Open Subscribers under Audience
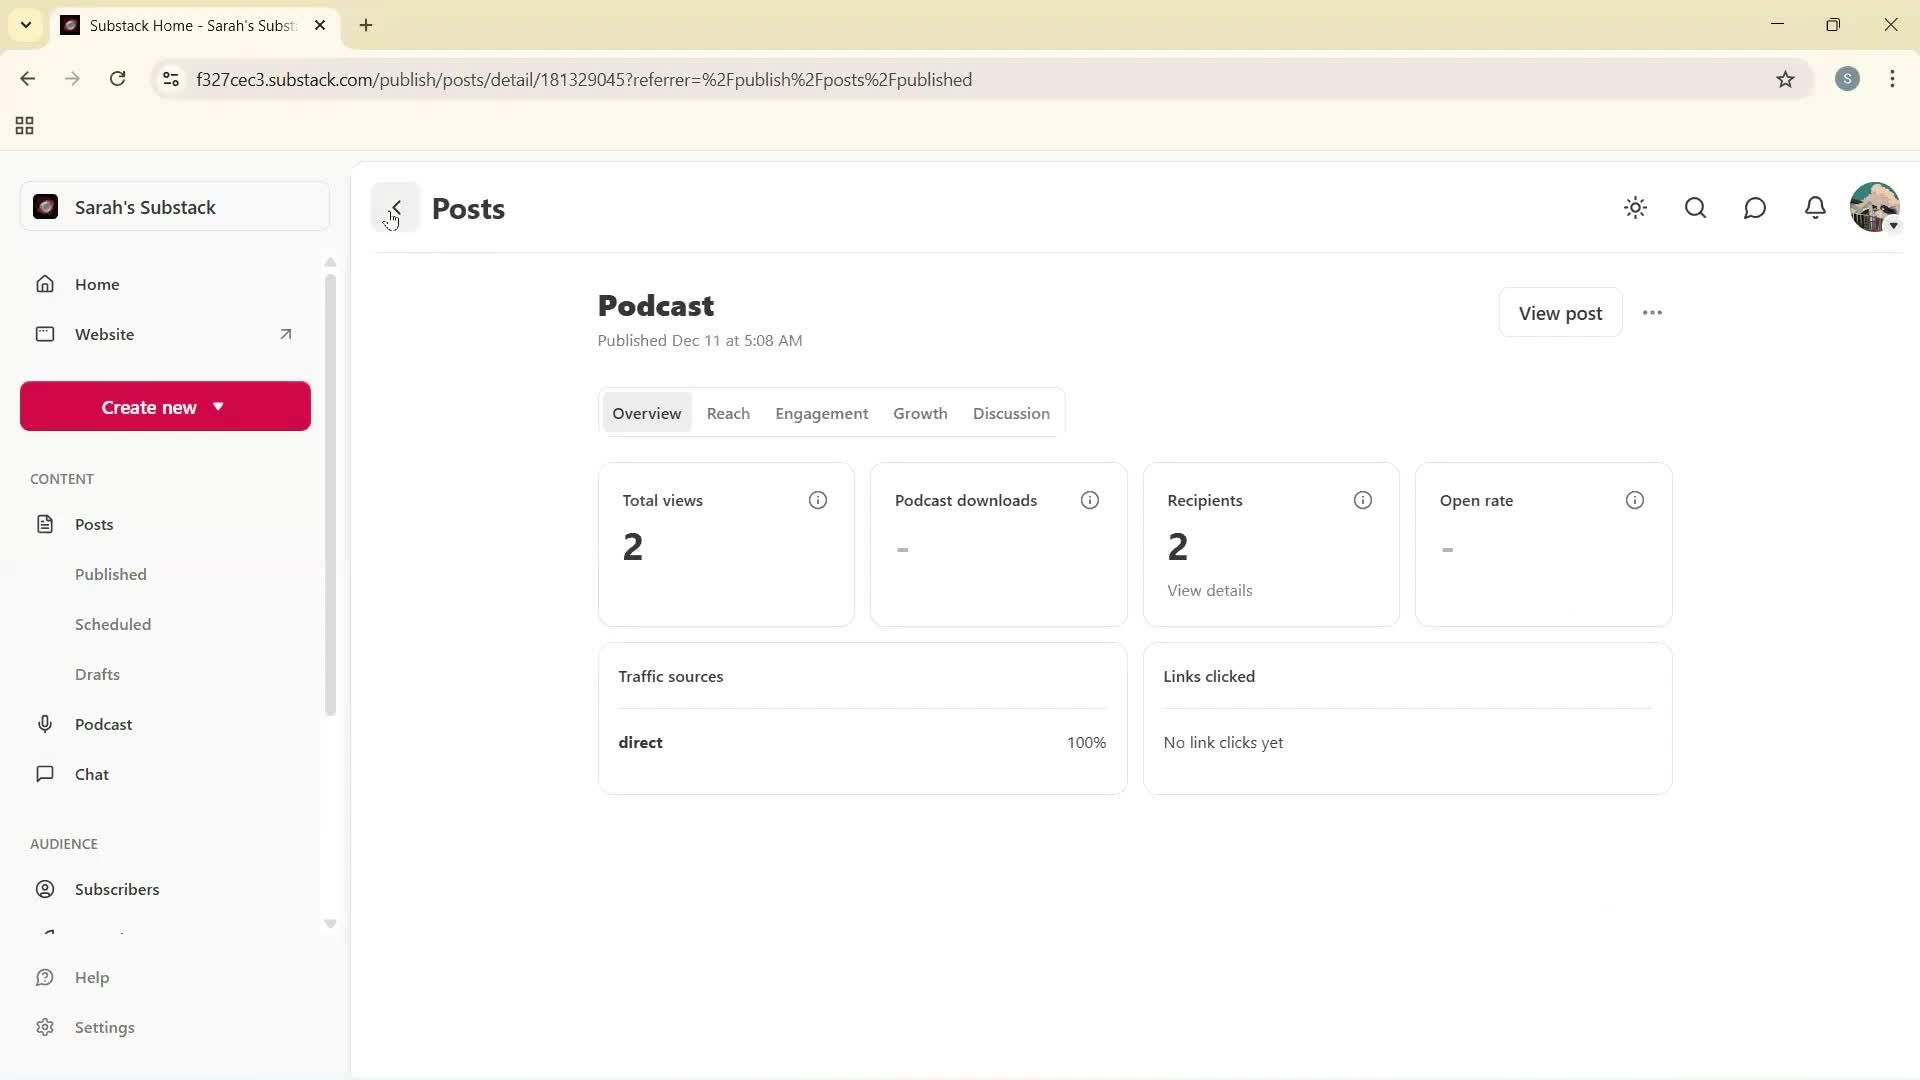The image size is (1920, 1080). point(117,889)
